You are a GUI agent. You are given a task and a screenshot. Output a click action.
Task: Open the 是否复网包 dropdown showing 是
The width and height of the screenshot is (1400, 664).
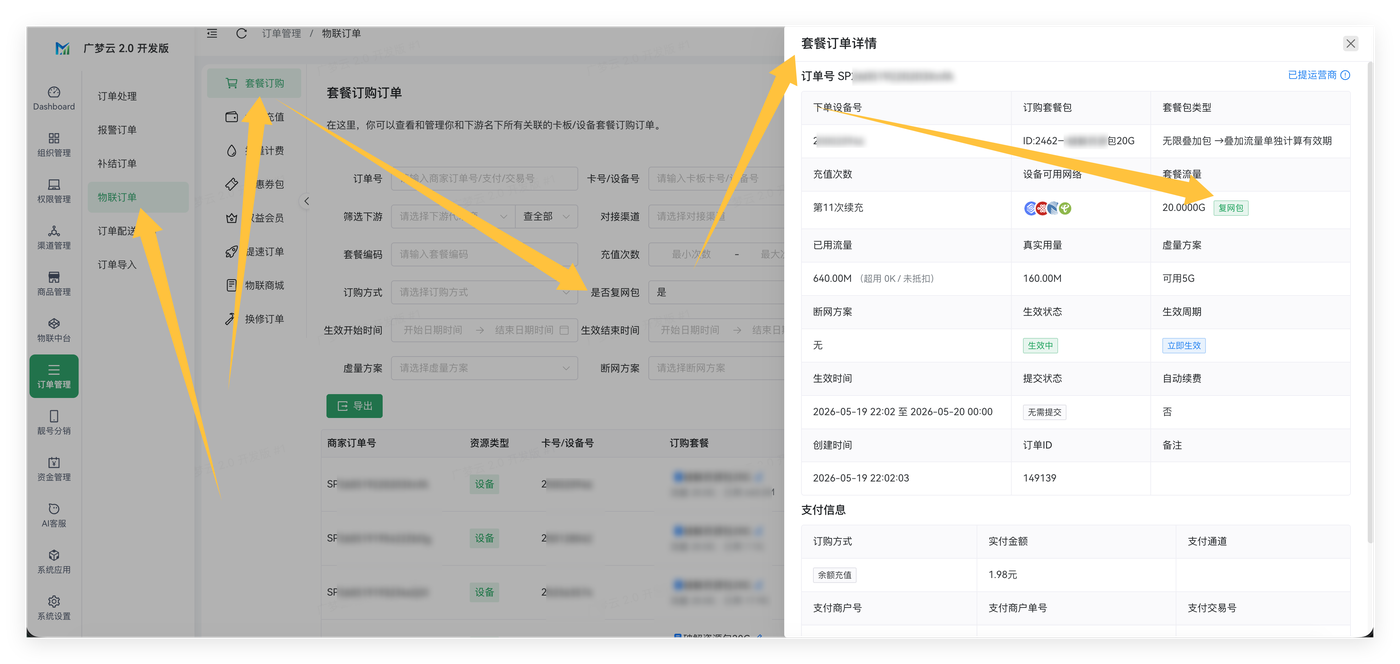point(716,292)
